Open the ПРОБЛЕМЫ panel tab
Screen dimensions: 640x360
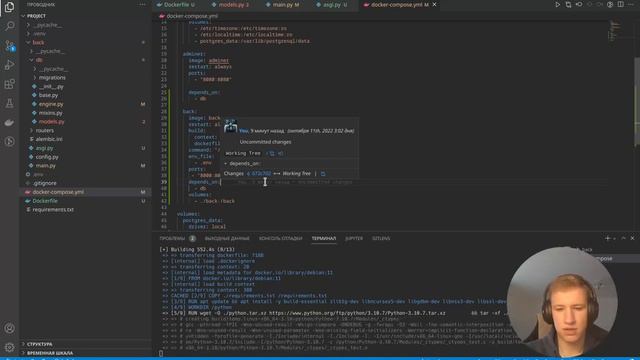[x=172, y=238]
